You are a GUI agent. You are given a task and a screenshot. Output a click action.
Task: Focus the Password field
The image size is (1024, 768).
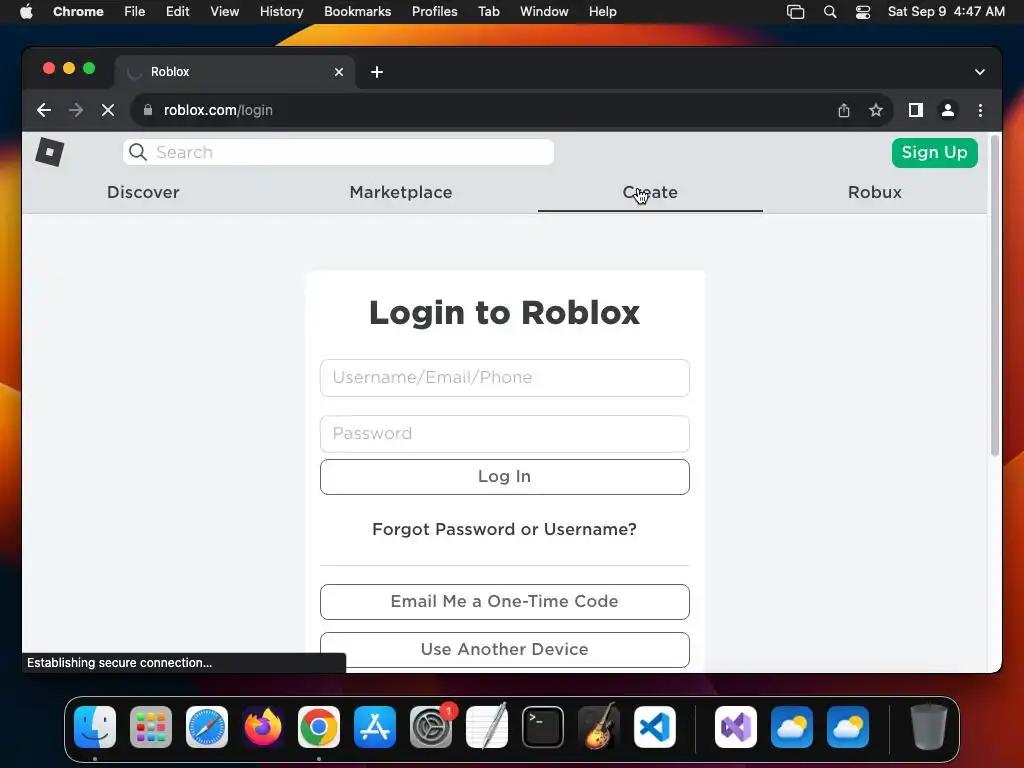505,434
